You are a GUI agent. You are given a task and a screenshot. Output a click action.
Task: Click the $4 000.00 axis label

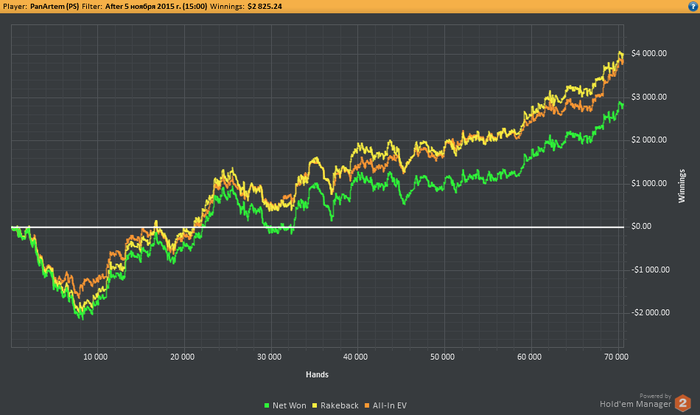click(x=649, y=54)
